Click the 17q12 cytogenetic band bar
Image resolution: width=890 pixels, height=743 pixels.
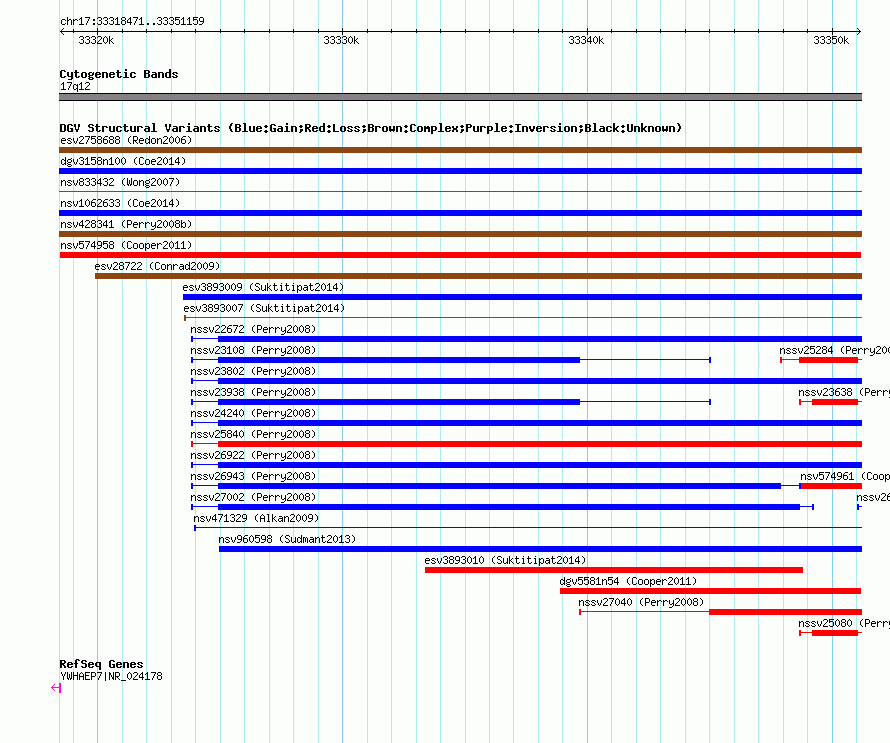click(460, 97)
